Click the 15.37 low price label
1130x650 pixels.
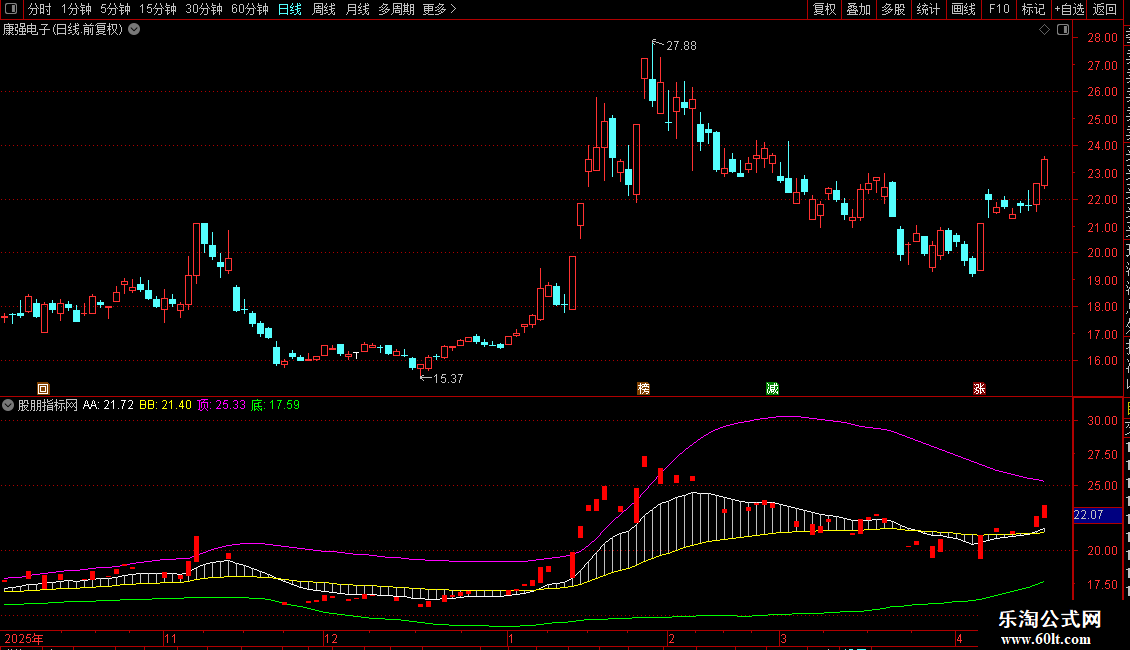point(448,379)
